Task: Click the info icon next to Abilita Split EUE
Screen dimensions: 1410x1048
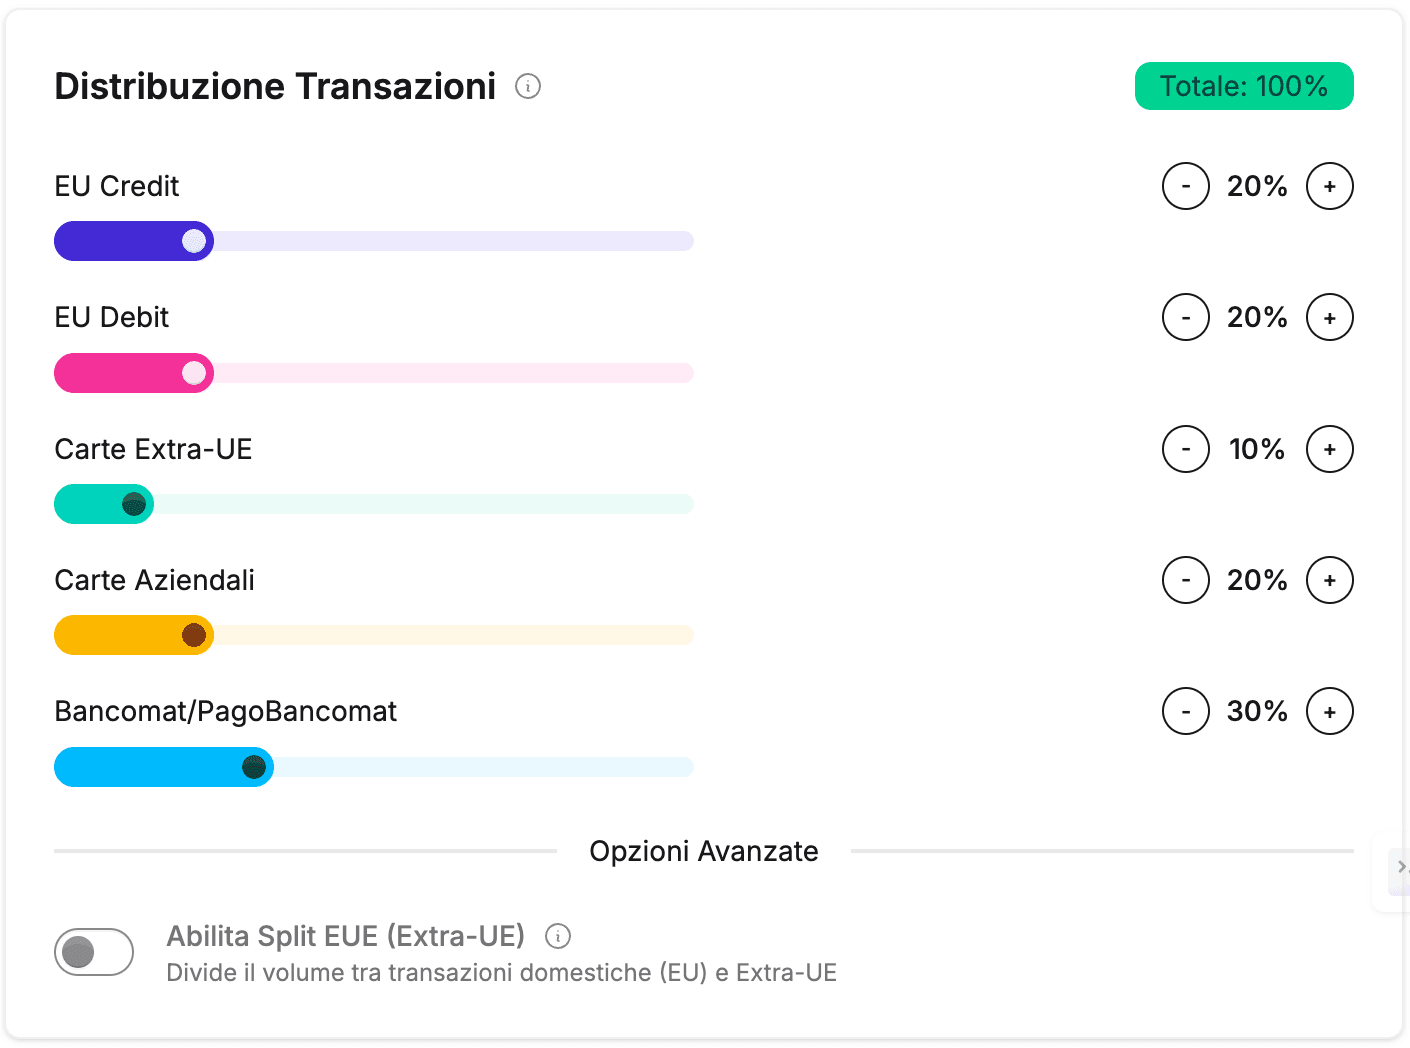Action: [558, 936]
